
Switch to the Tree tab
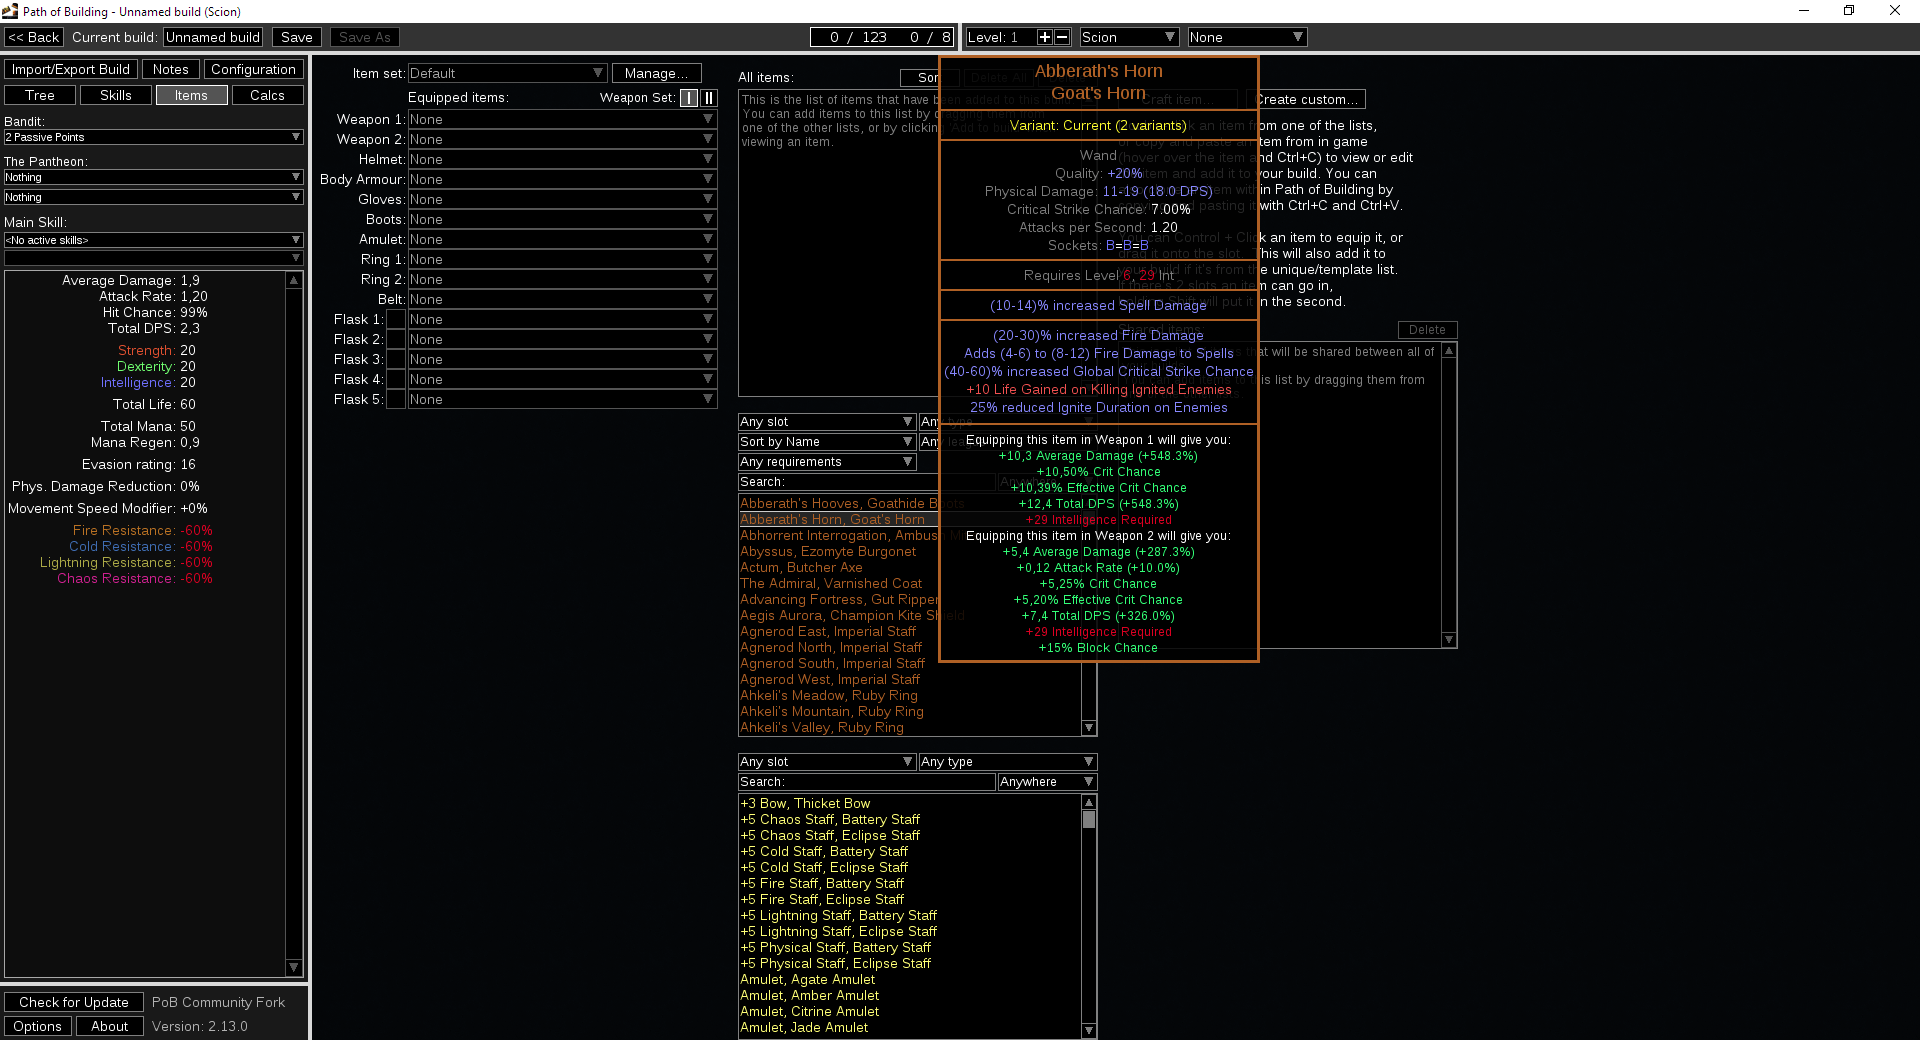click(x=40, y=95)
